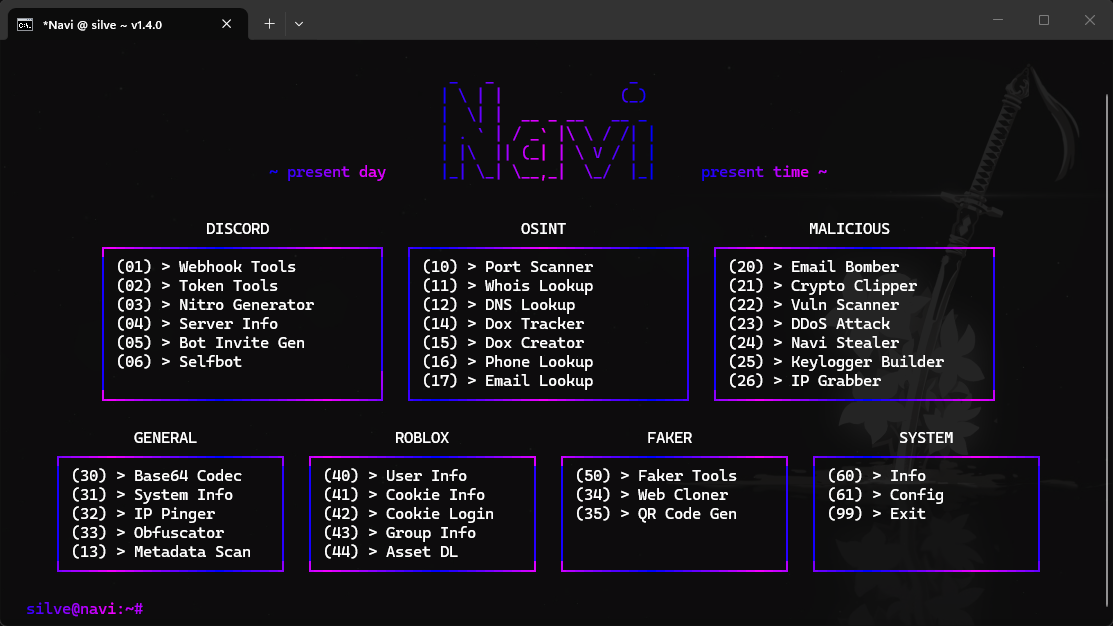Click the '~ present day' tagline text
1113x626 pixels.
coord(327,172)
